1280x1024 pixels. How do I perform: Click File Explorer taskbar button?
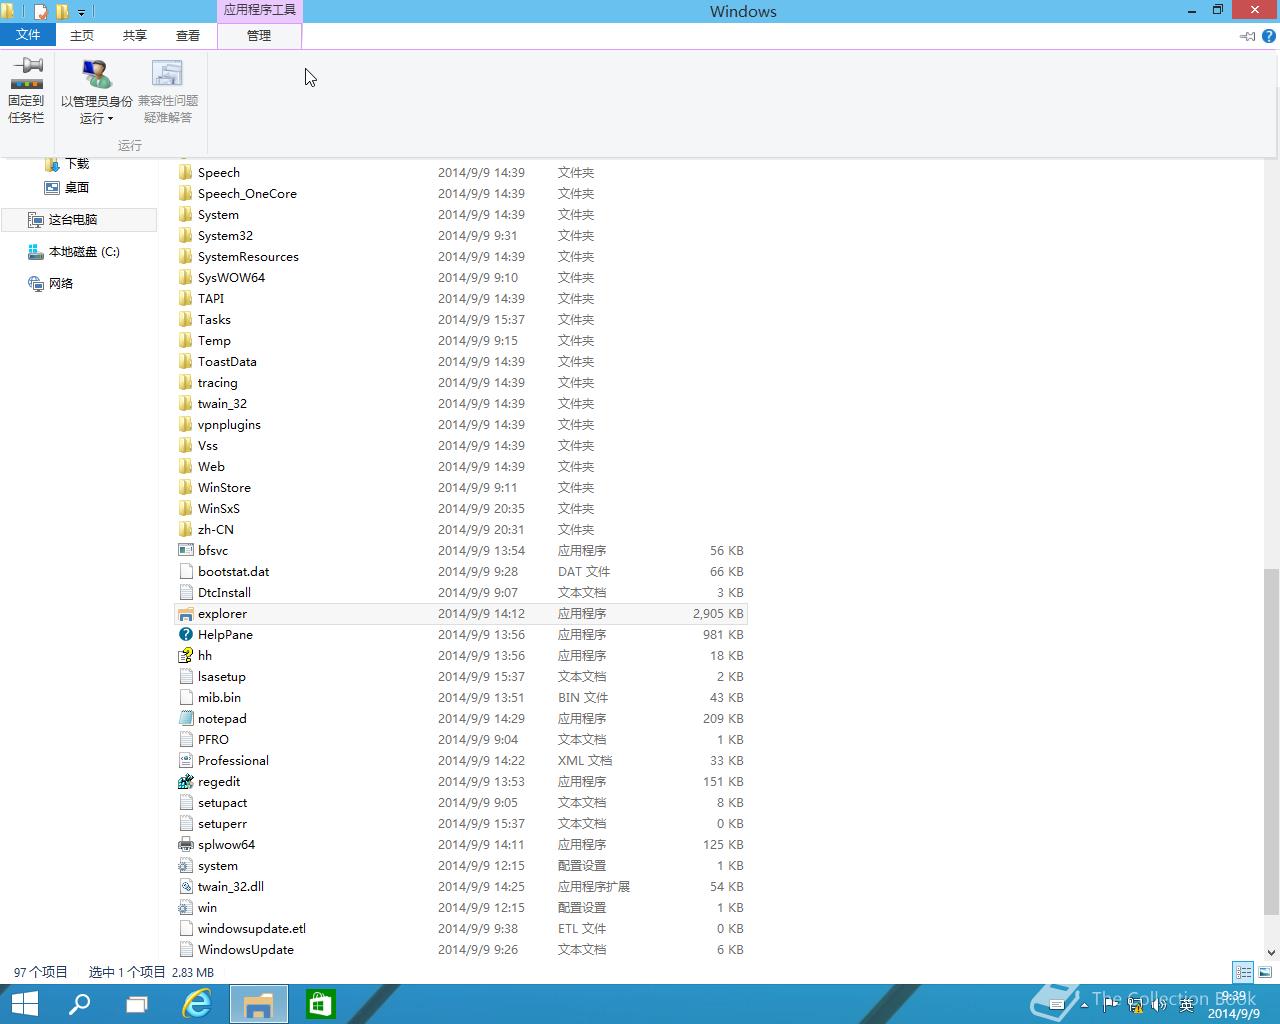(259, 1004)
